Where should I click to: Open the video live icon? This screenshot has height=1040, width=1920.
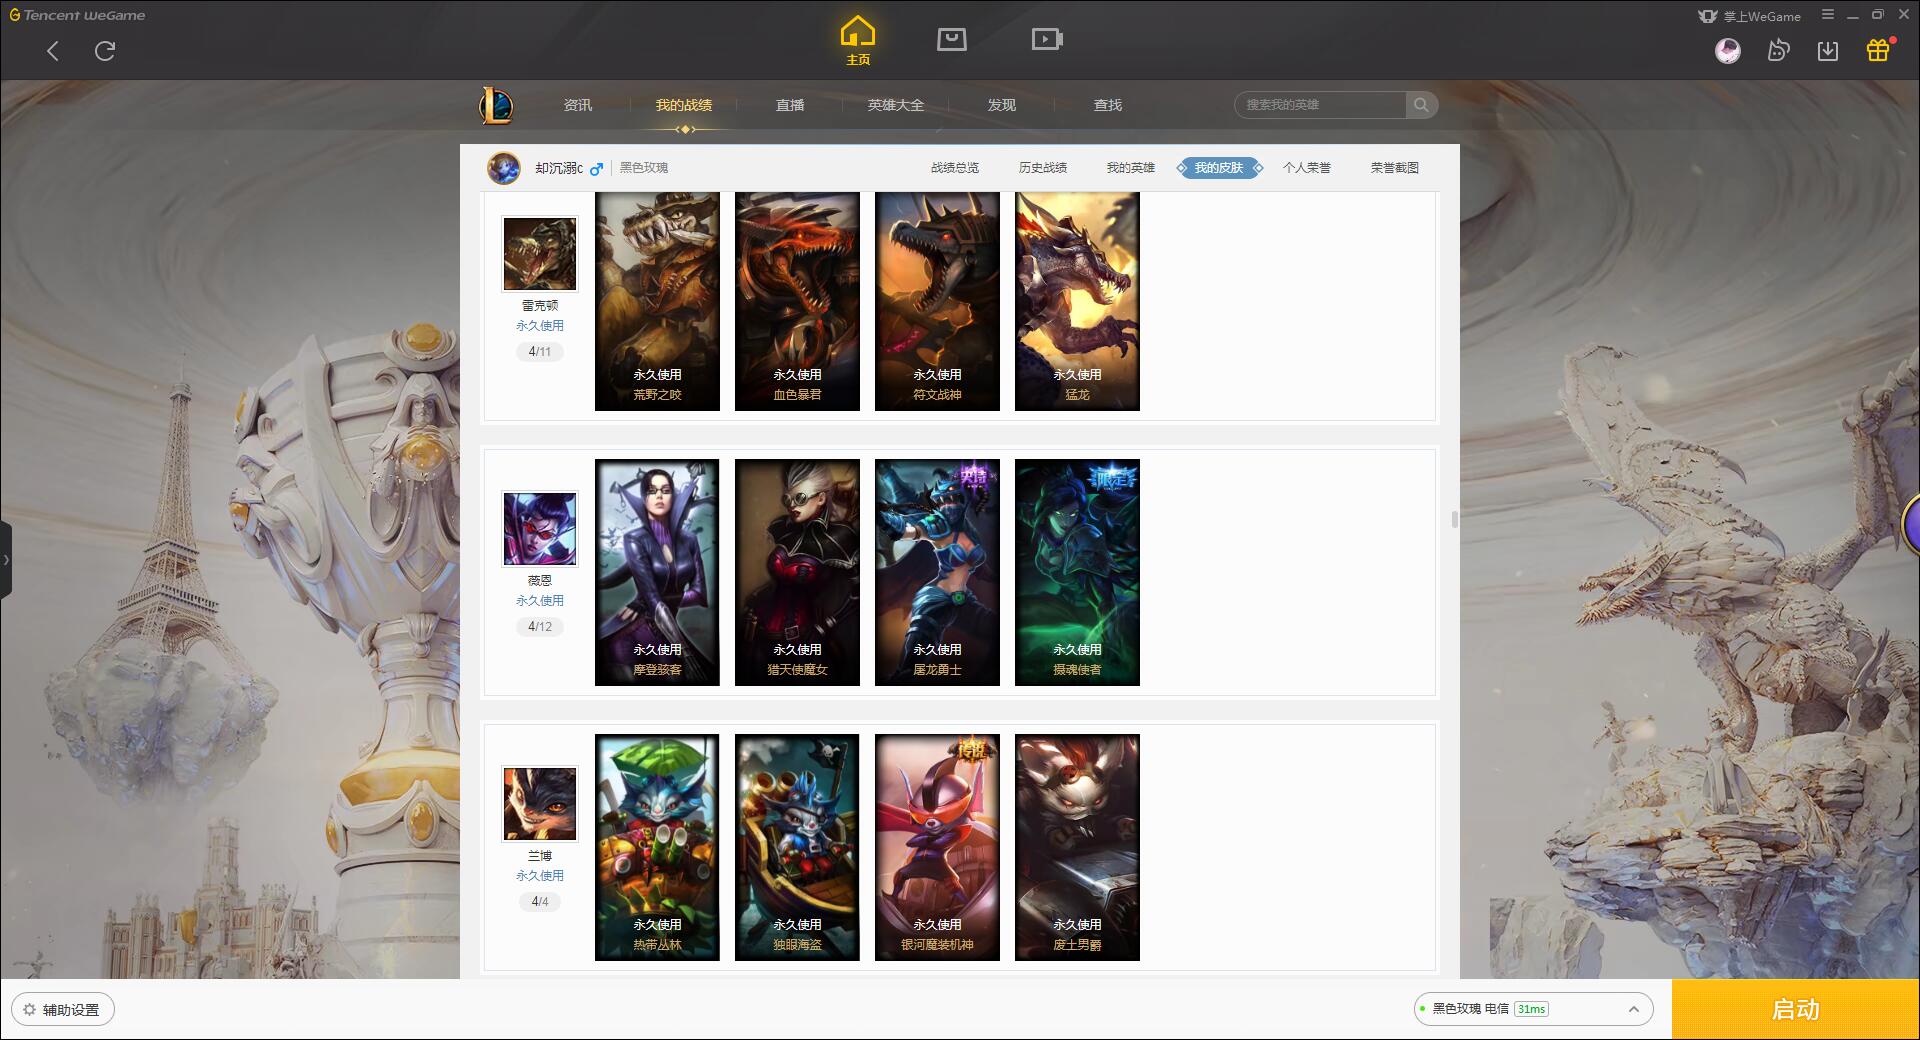click(x=1046, y=39)
